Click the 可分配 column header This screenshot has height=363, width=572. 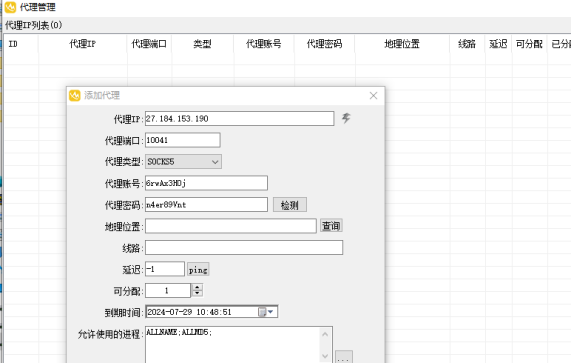tap(529, 45)
